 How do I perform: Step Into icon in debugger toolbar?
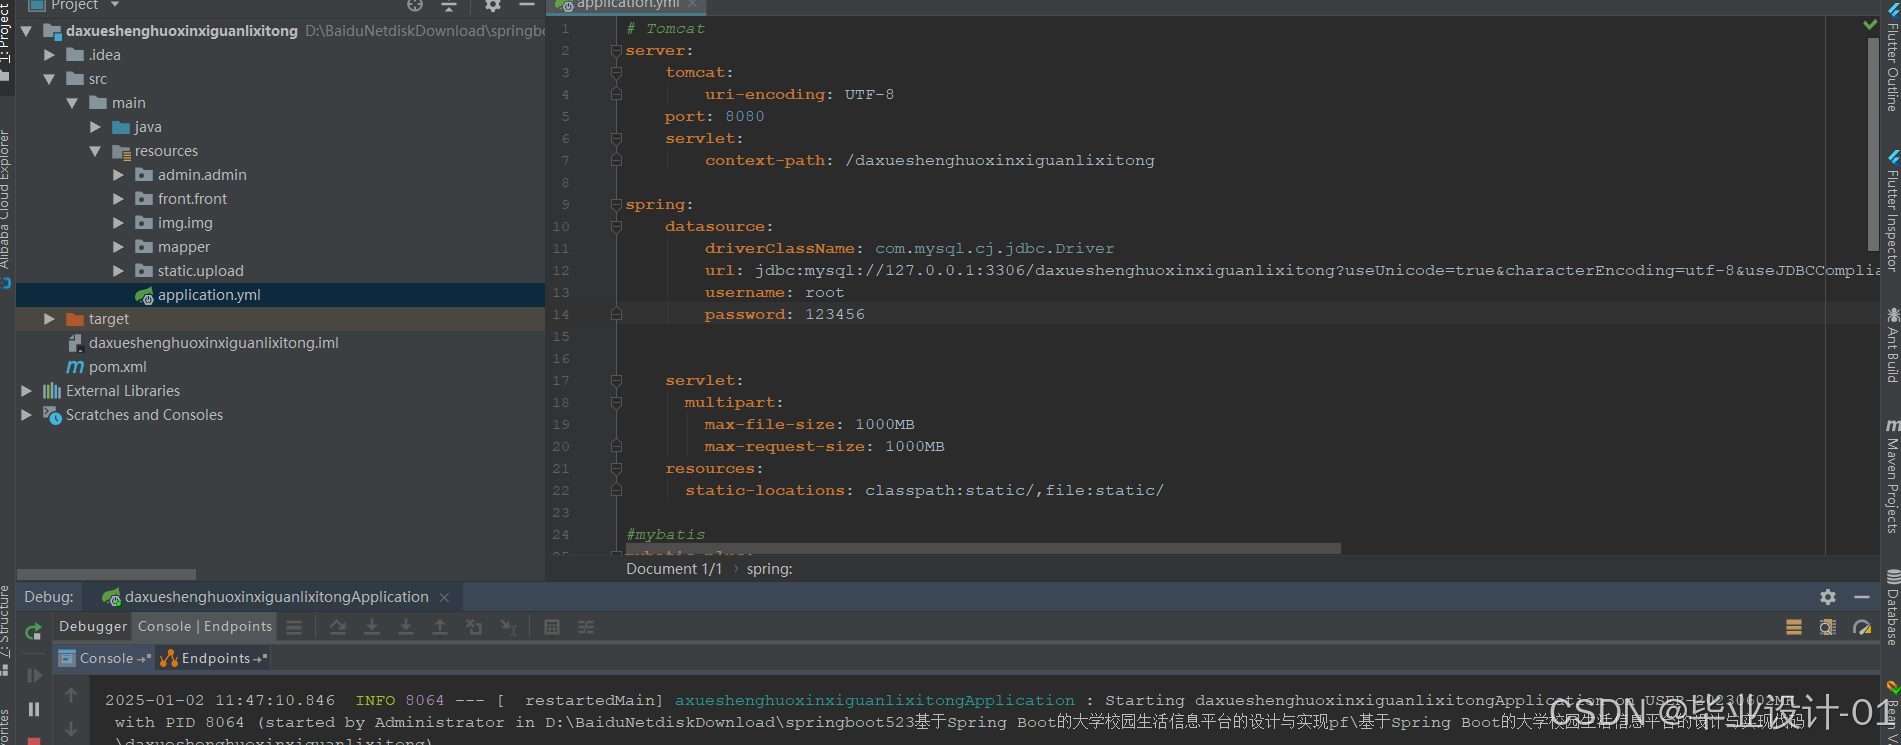click(x=372, y=627)
